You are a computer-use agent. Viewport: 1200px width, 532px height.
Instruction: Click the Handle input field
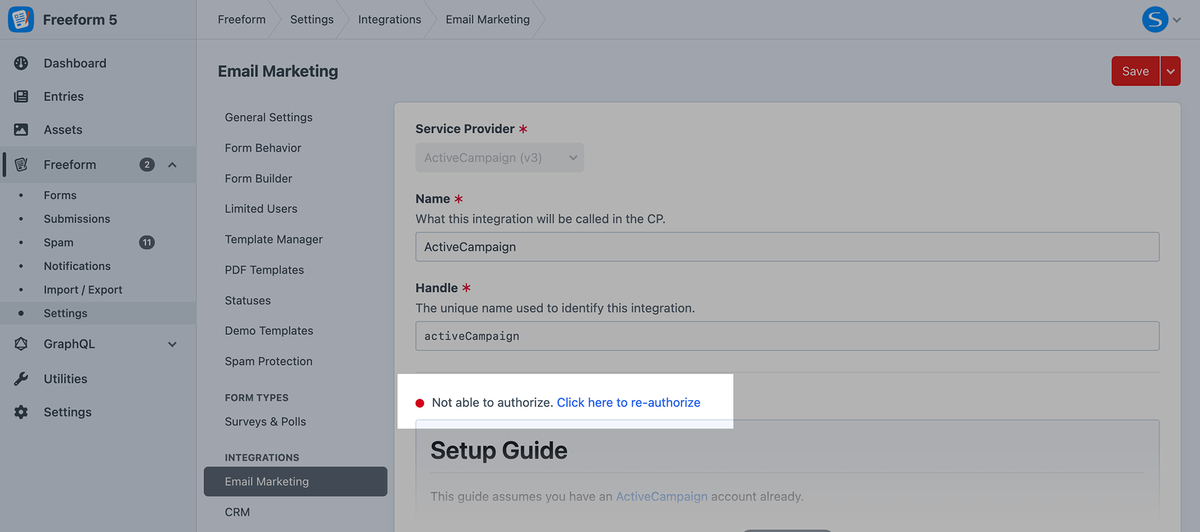point(787,336)
